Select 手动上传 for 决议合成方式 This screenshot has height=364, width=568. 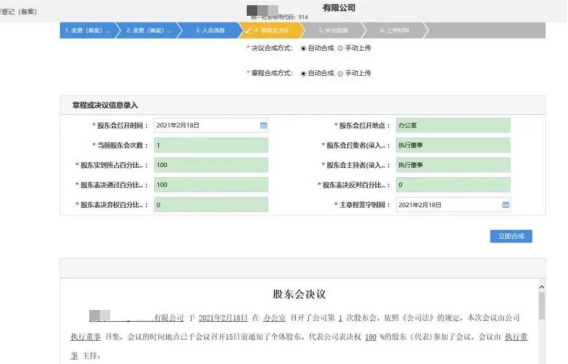(x=340, y=48)
